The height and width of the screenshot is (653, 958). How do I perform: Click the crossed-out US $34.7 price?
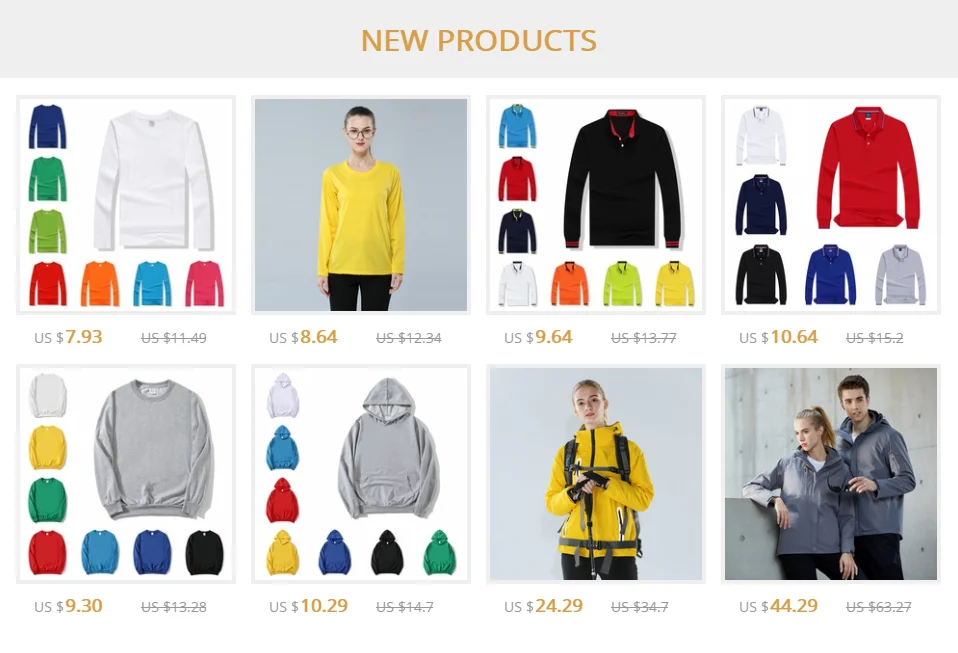640,607
